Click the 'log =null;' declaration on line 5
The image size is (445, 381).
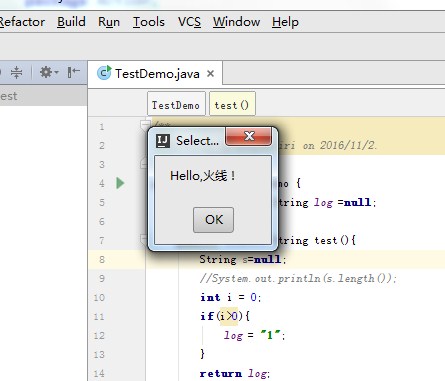point(345,202)
